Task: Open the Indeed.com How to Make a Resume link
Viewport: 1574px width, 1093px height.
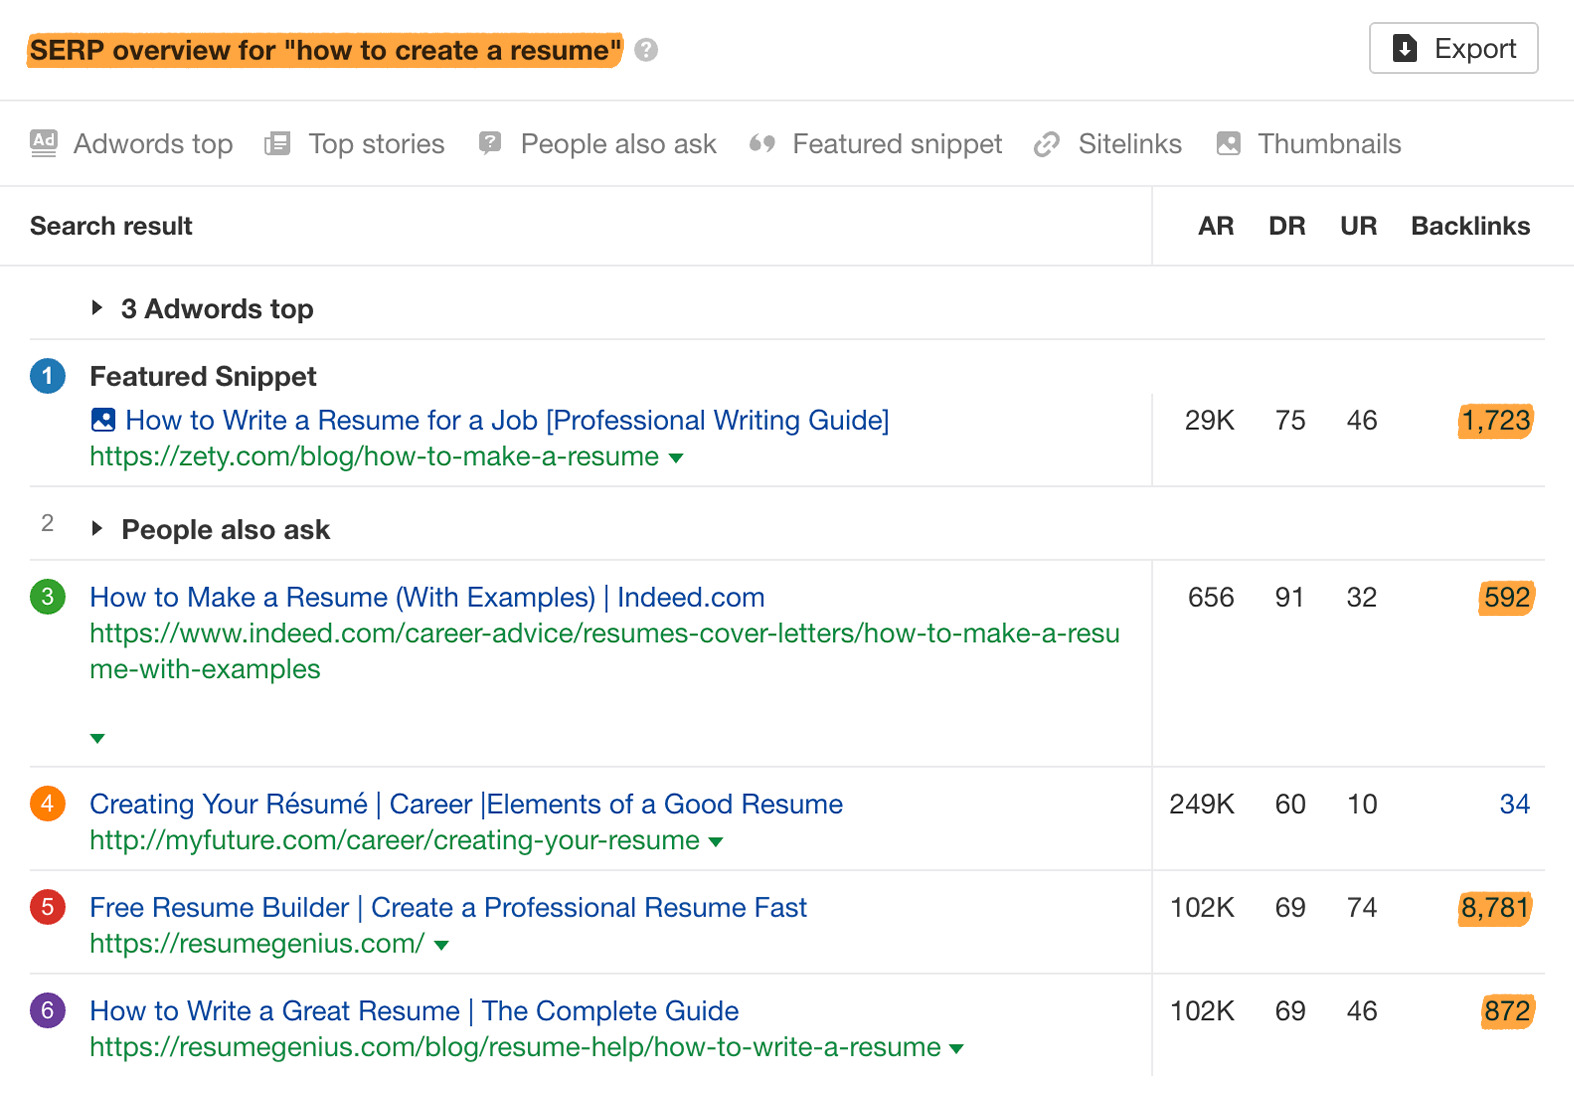Action: (x=427, y=597)
